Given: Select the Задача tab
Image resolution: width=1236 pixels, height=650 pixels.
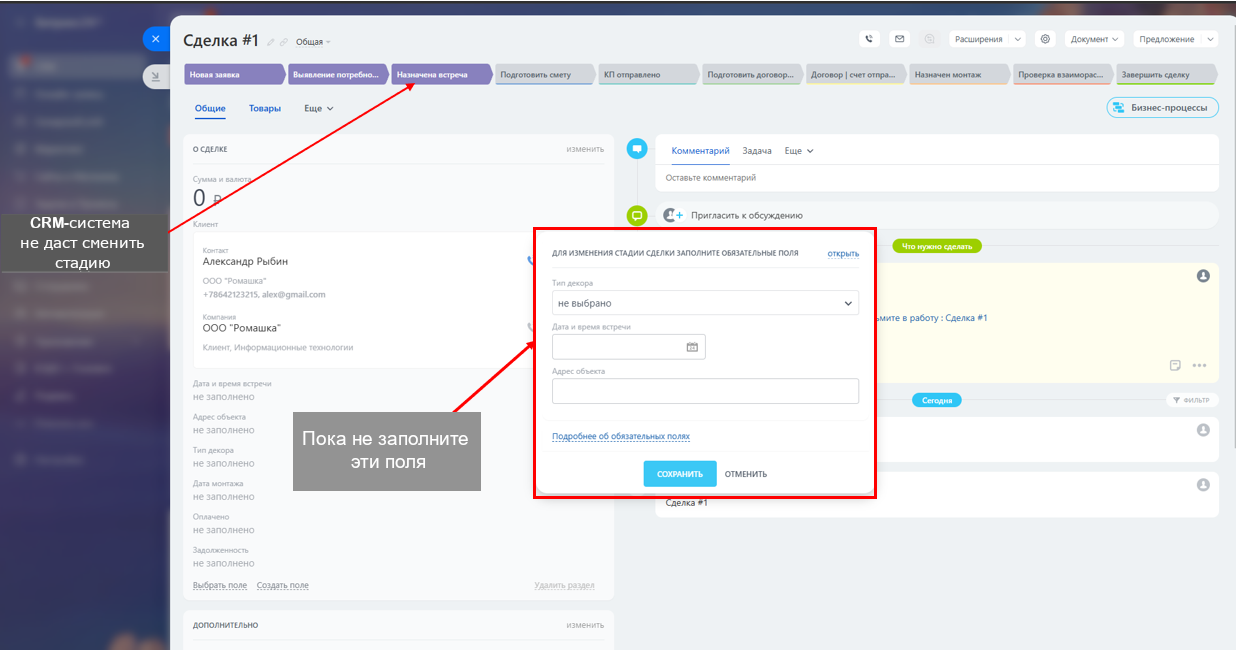Looking at the screenshot, I should pos(757,151).
